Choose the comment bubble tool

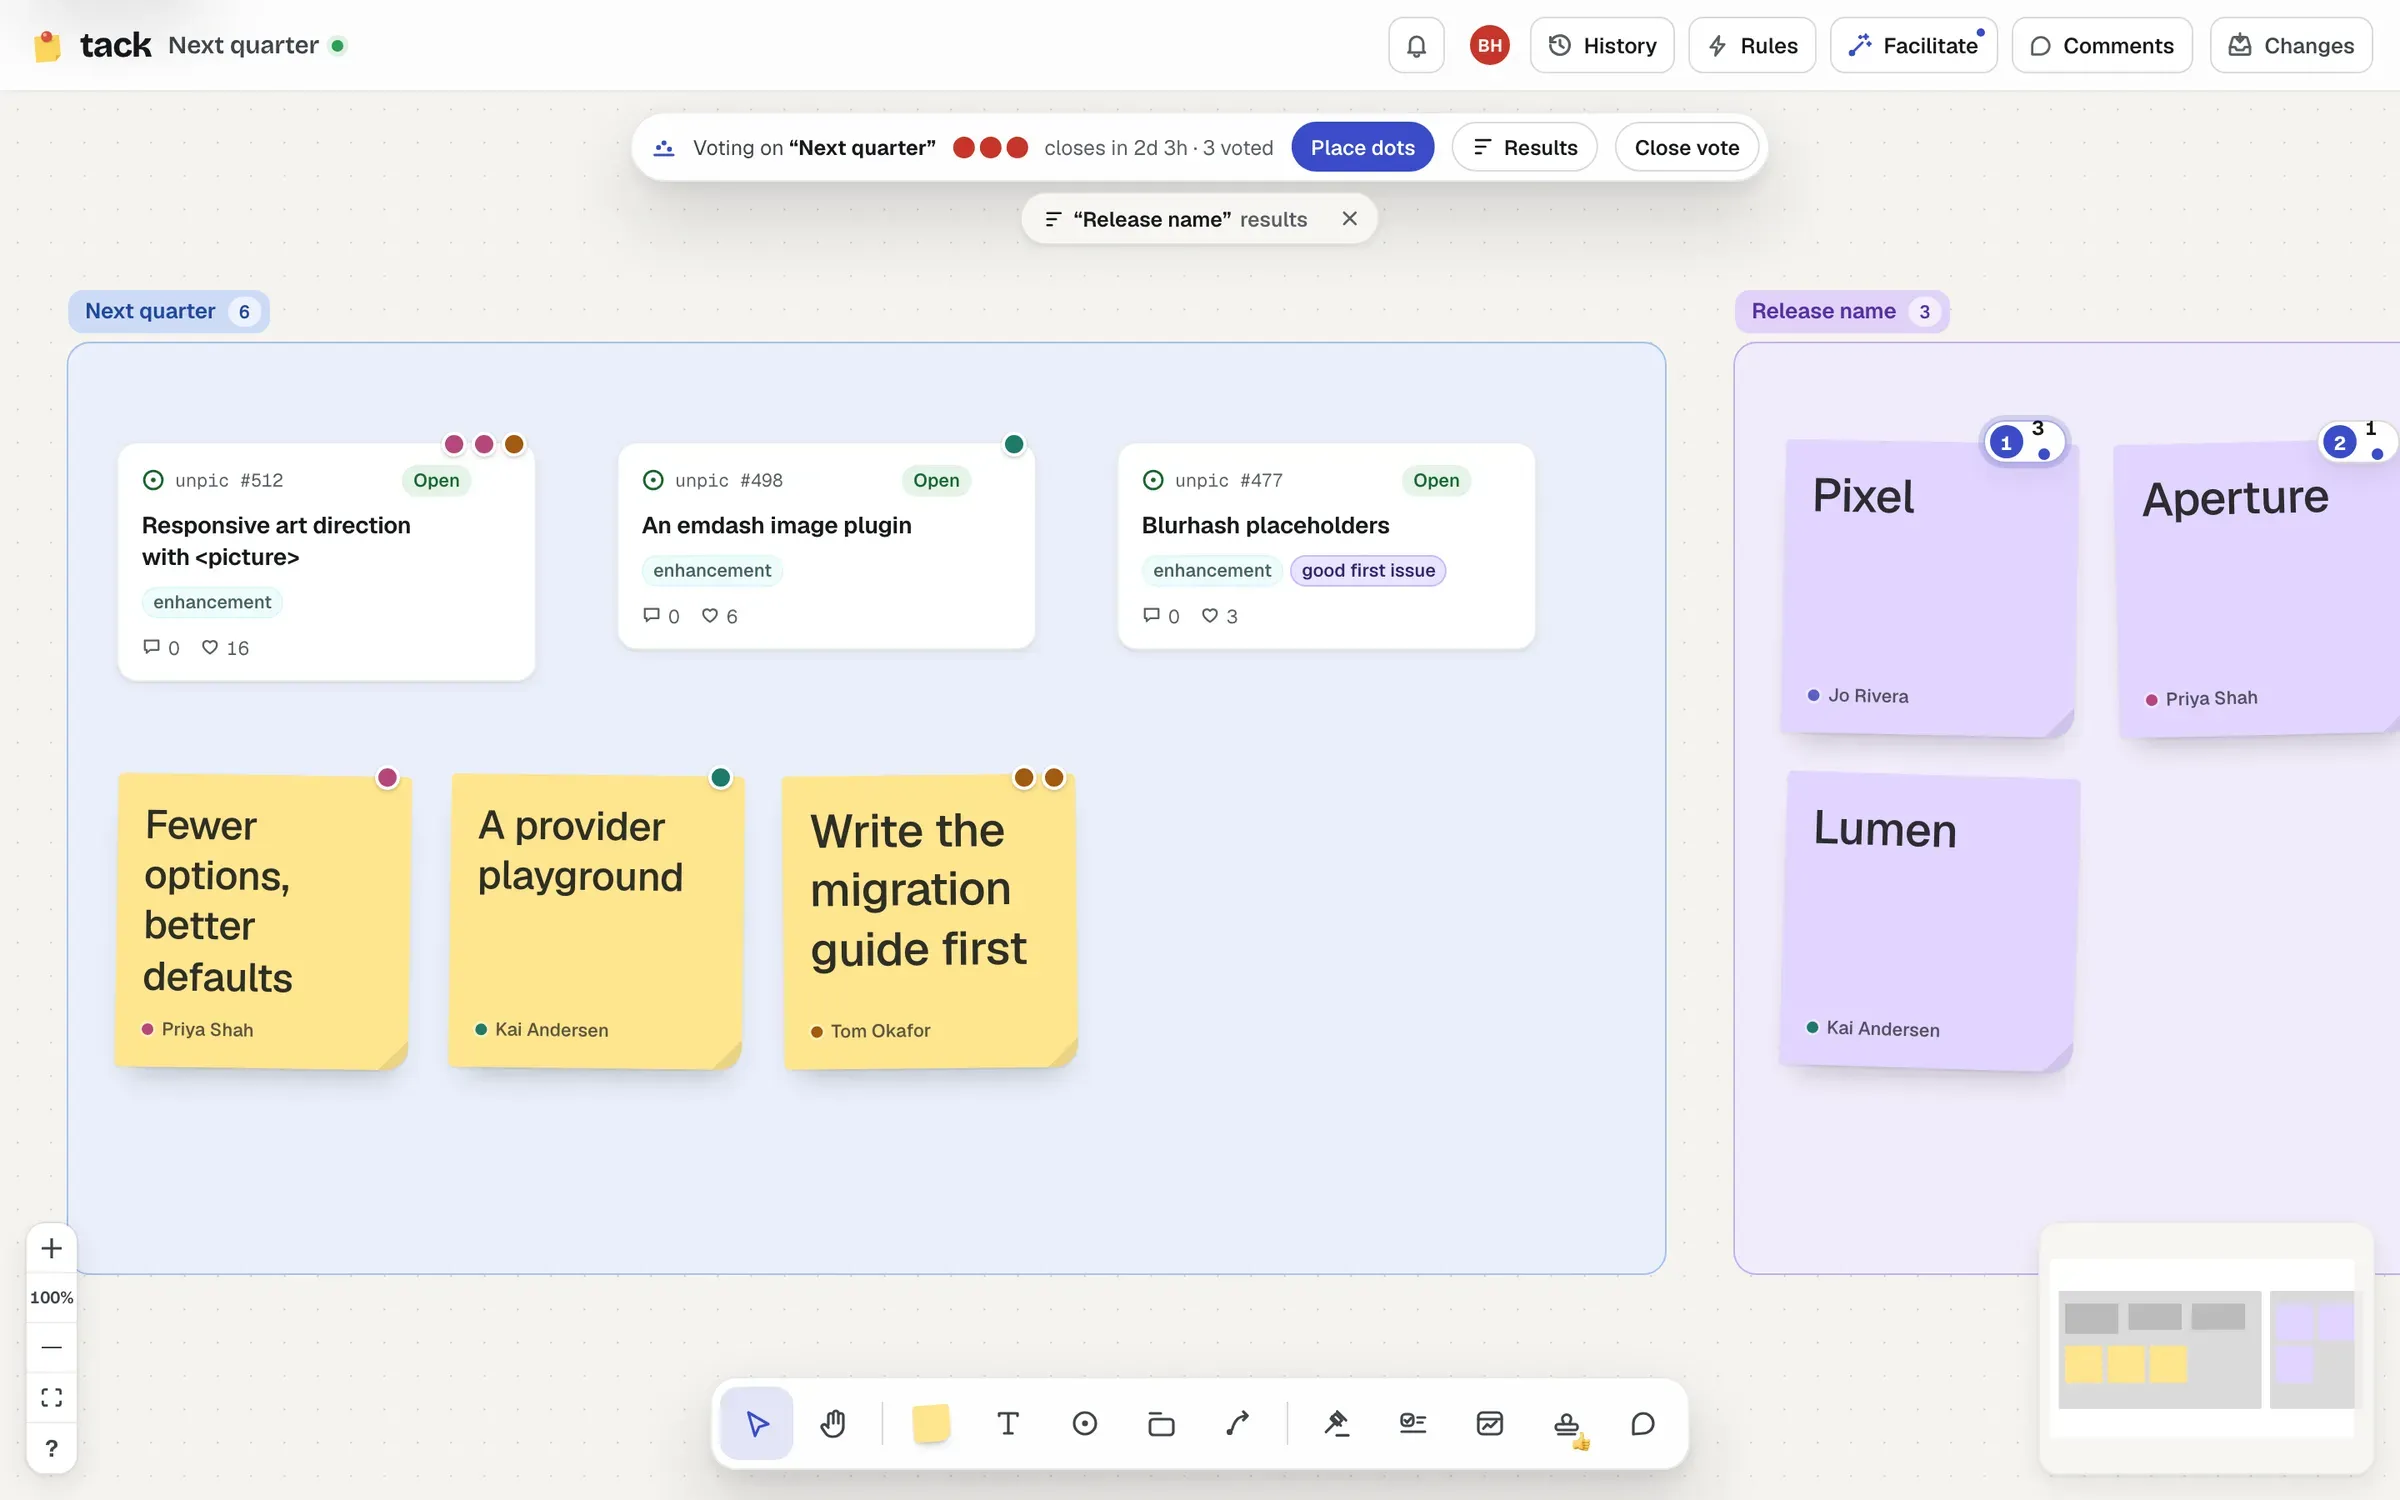(x=1643, y=1423)
